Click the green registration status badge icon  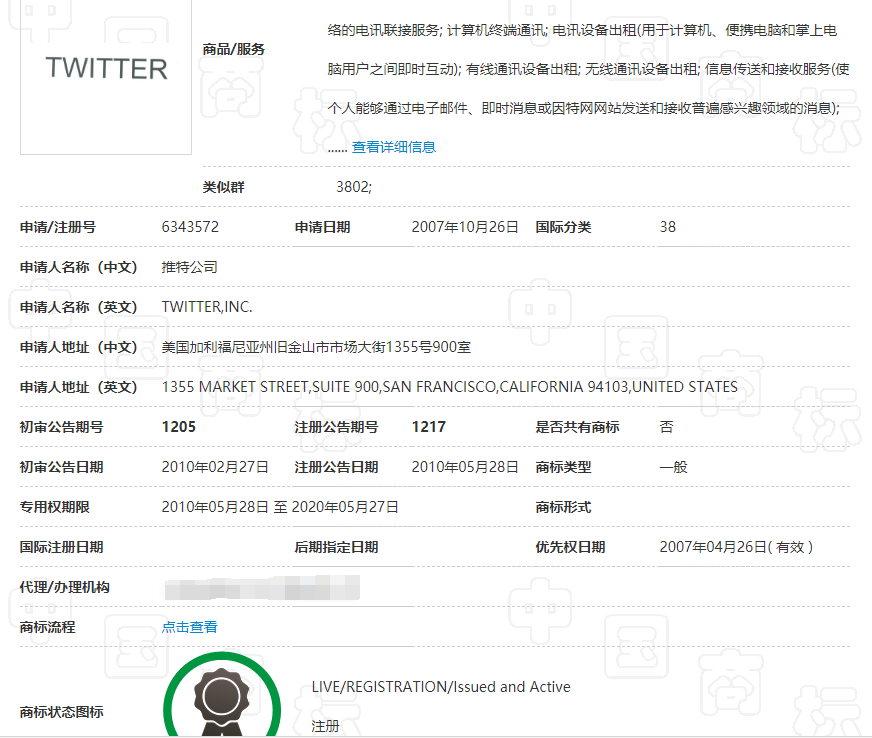point(224,700)
